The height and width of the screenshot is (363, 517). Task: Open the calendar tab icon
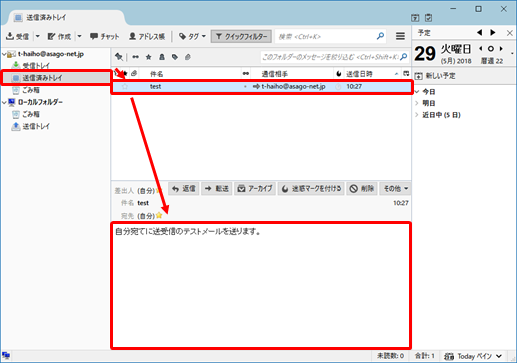tap(415, 18)
